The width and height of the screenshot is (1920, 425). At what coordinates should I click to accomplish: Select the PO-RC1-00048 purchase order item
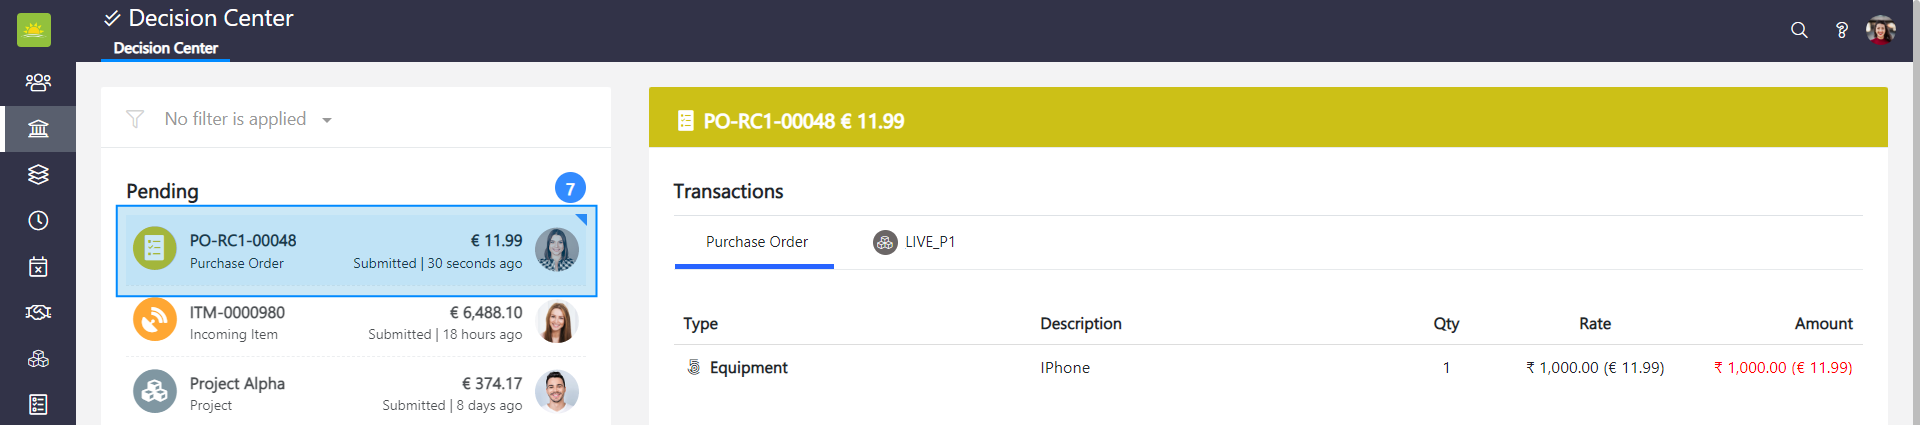[x=355, y=251]
